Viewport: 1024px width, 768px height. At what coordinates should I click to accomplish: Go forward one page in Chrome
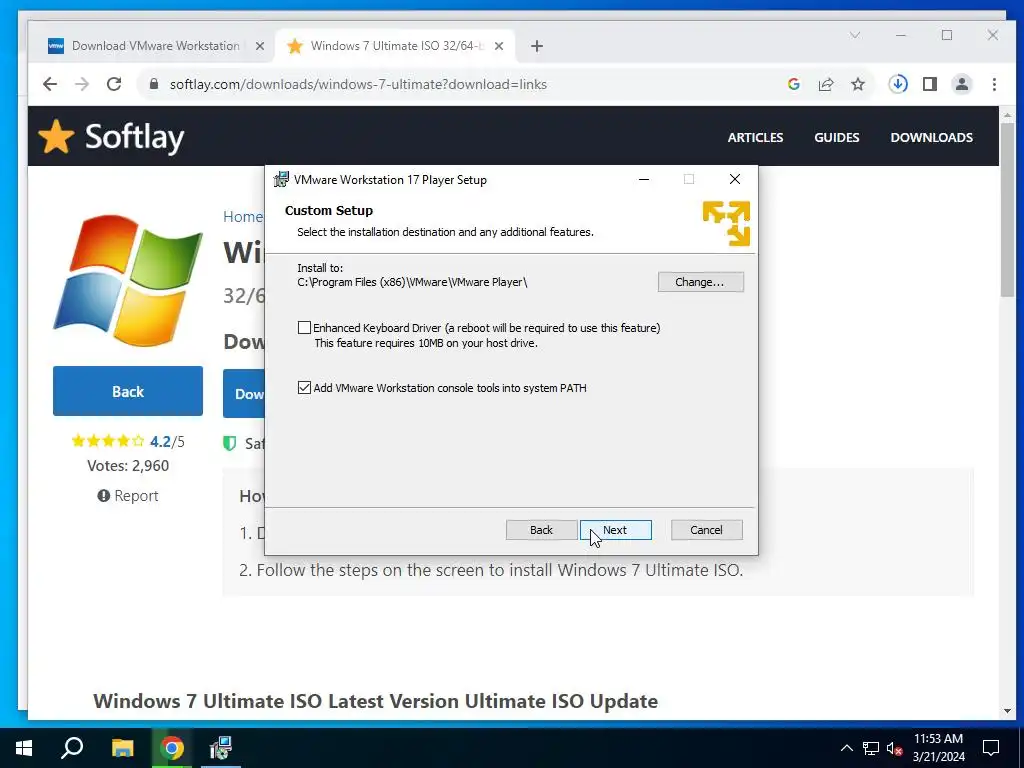[x=82, y=84]
